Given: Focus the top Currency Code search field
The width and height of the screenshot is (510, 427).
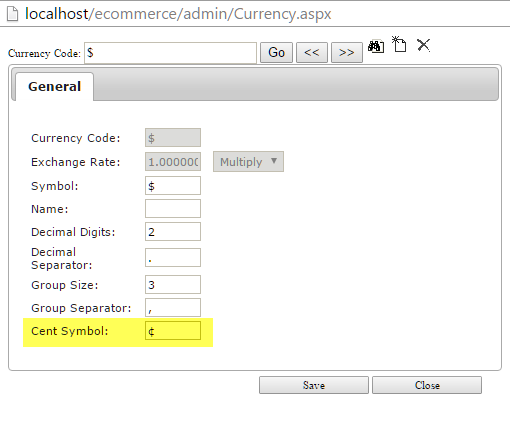Looking at the screenshot, I should pyautogui.click(x=170, y=53).
